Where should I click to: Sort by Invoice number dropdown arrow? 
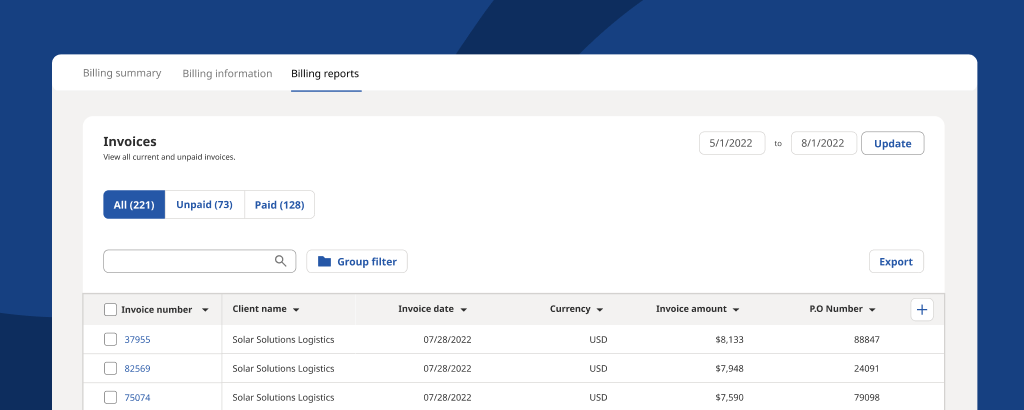(205, 310)
